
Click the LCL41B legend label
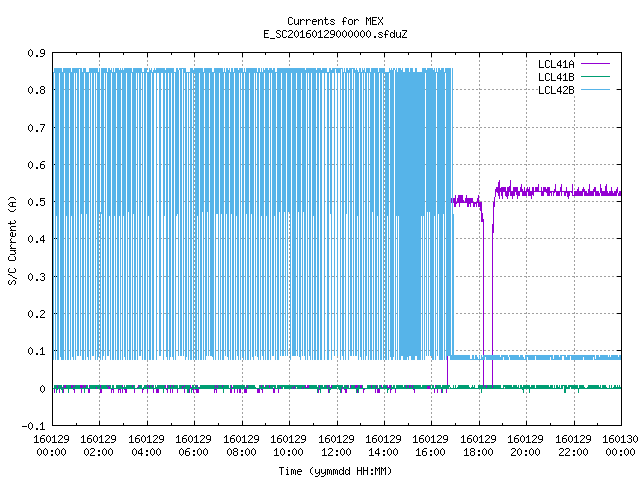point(556,77)
